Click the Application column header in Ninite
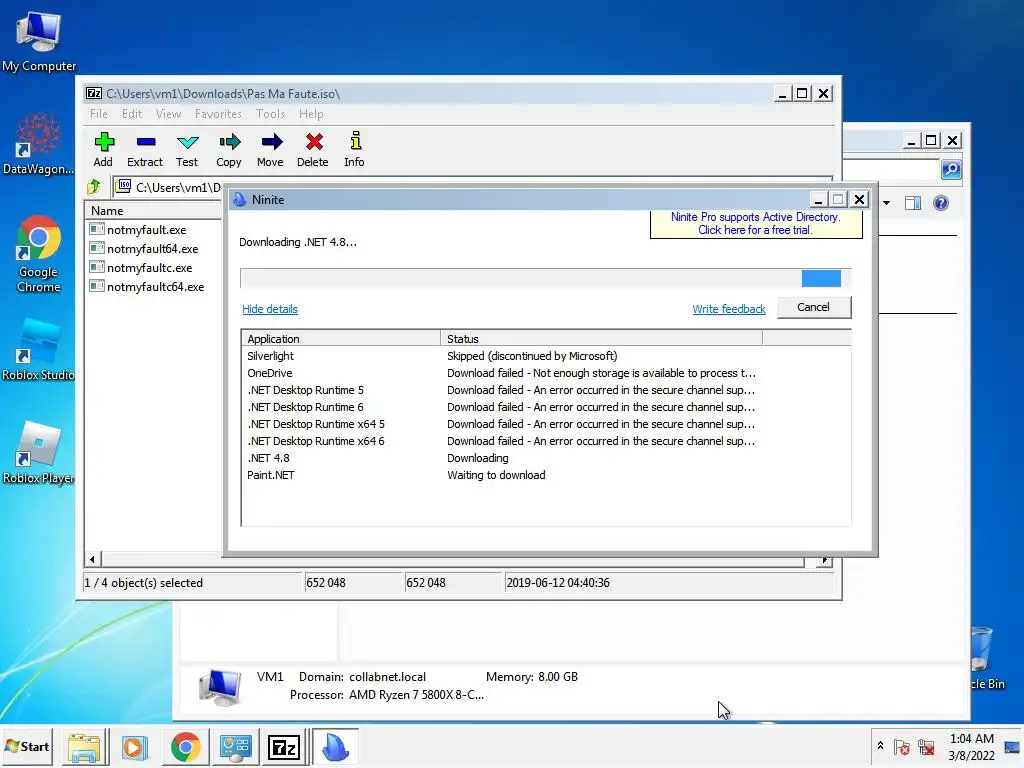The image size is (1024, 768). point(341,339)
